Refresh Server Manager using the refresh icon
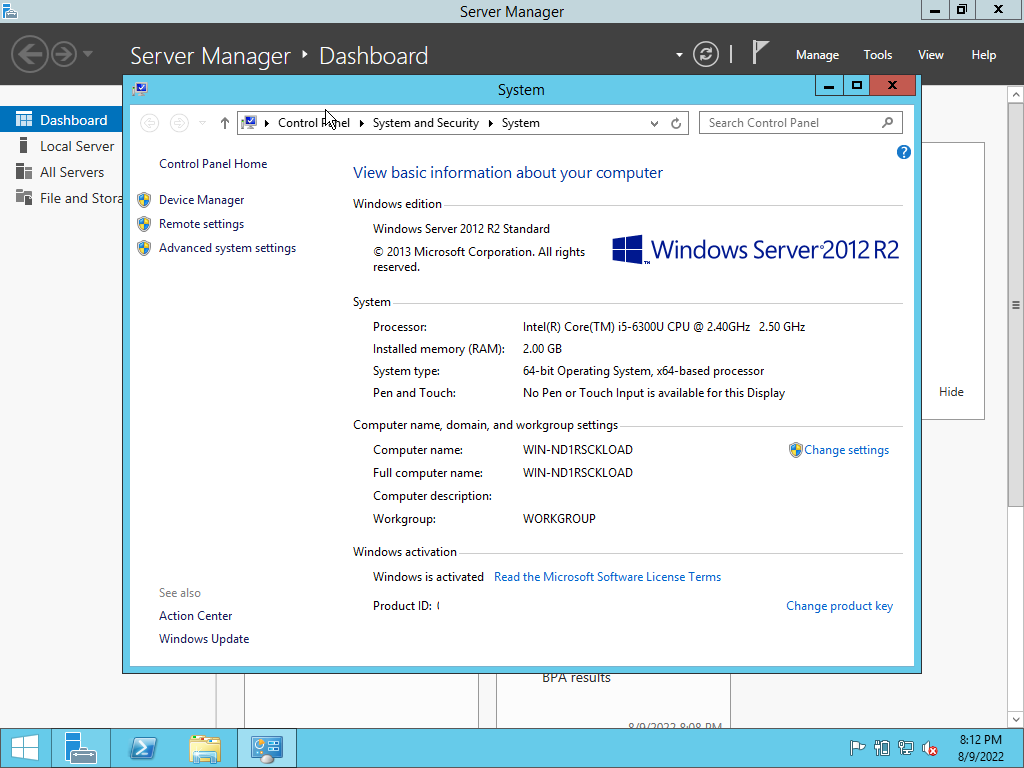The image size is (1024, 768). pos(706,55)
